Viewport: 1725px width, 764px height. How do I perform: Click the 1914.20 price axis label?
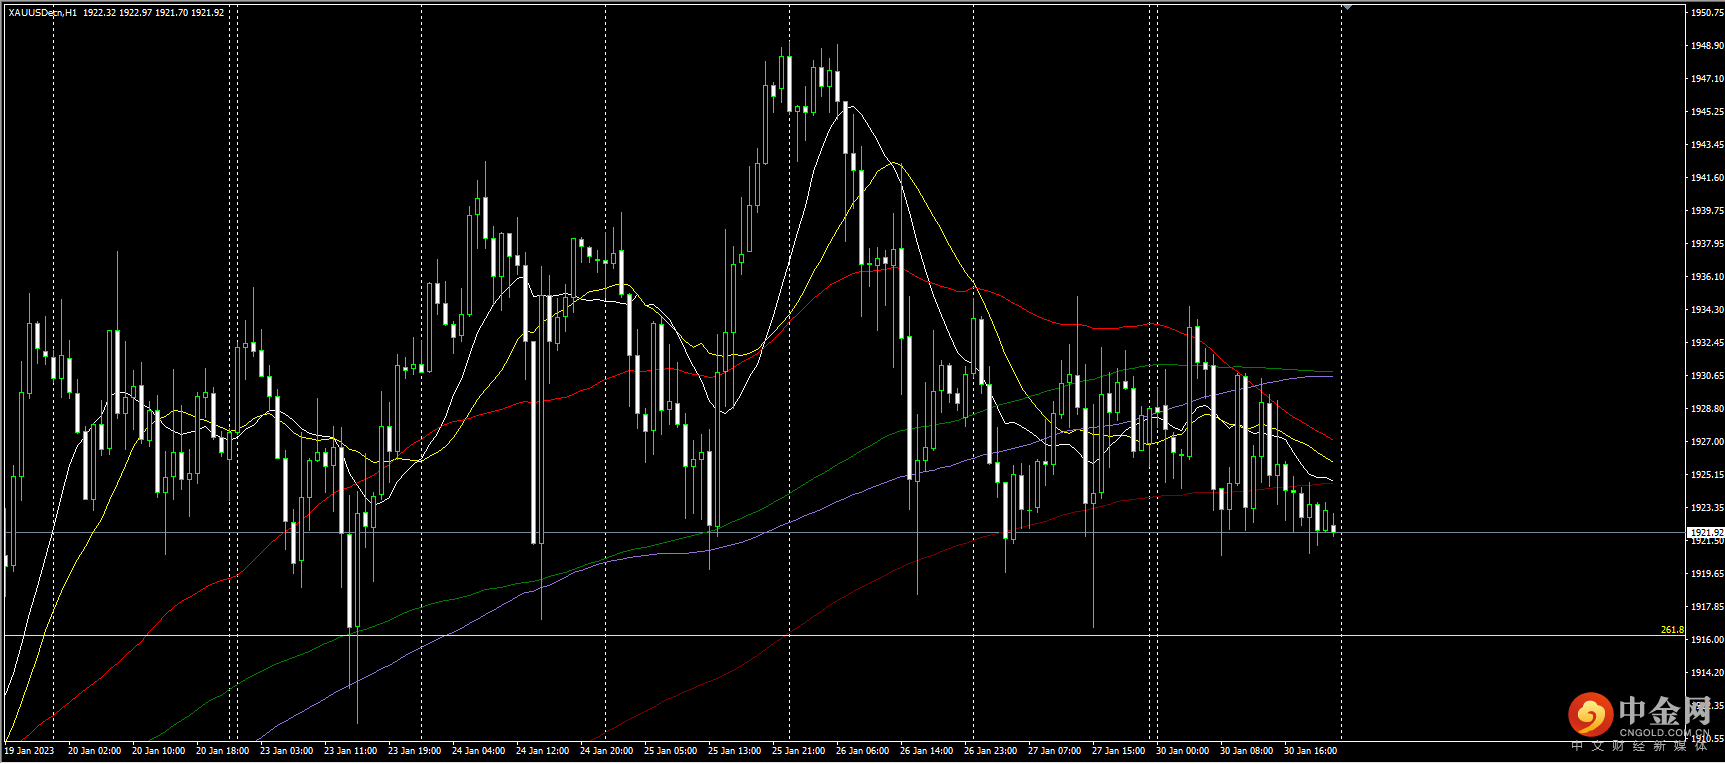(1707, 673)
